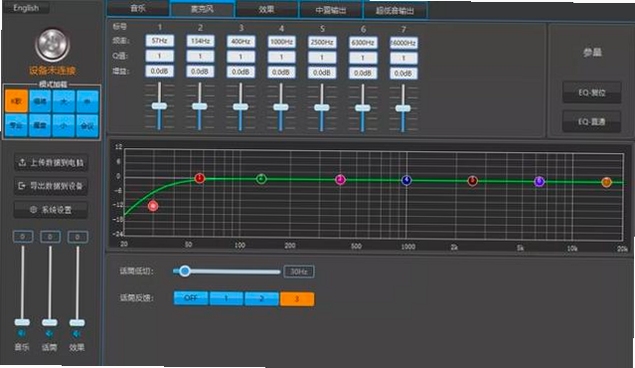Select the 小 mode button
The width and height of the screenshot is (635, 368).
click(x=64, y=126)
